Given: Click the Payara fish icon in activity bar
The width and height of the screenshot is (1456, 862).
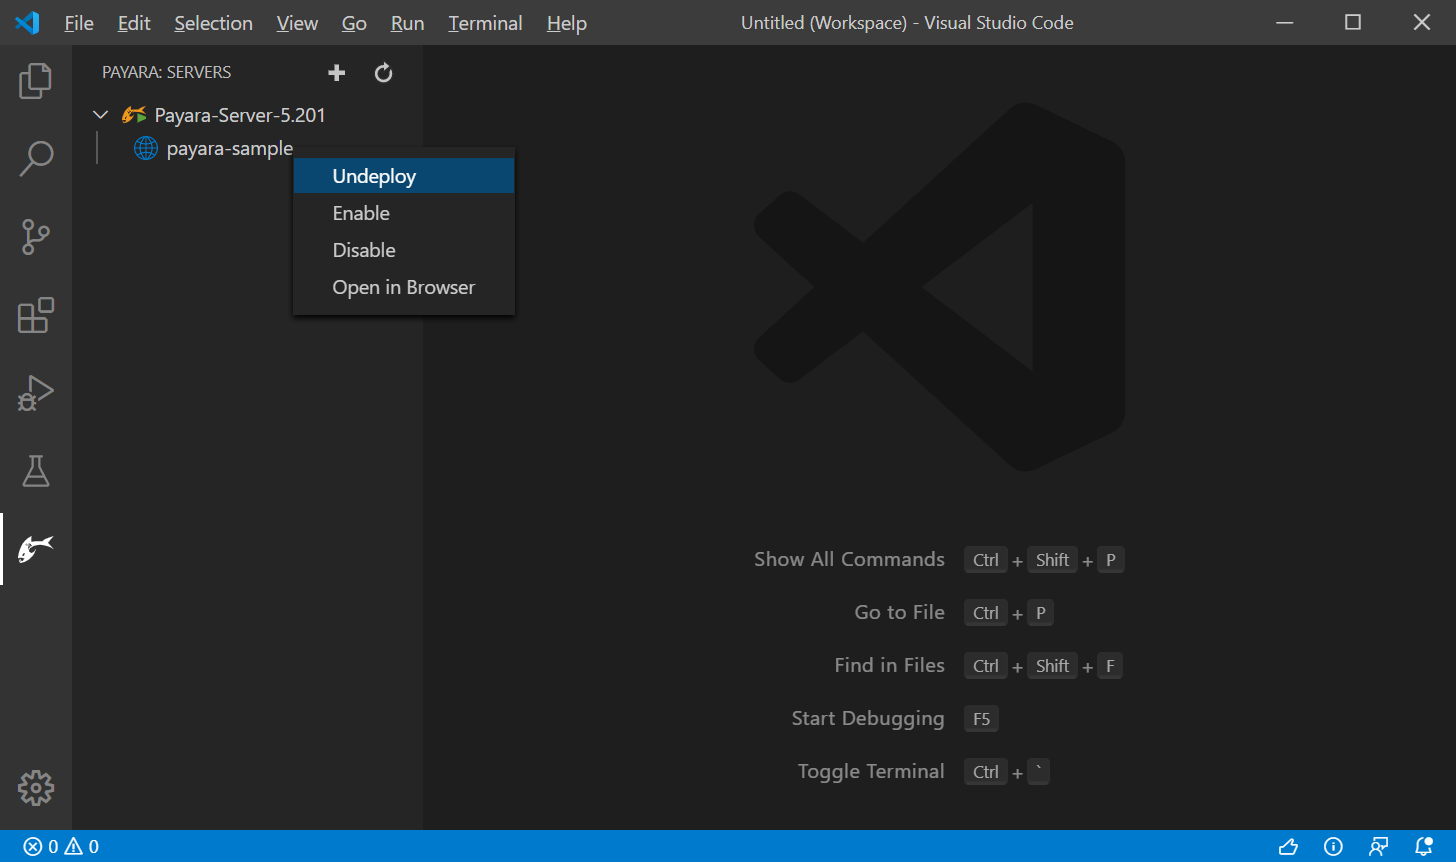Looking at the screenshot, I should coord(36,548).
